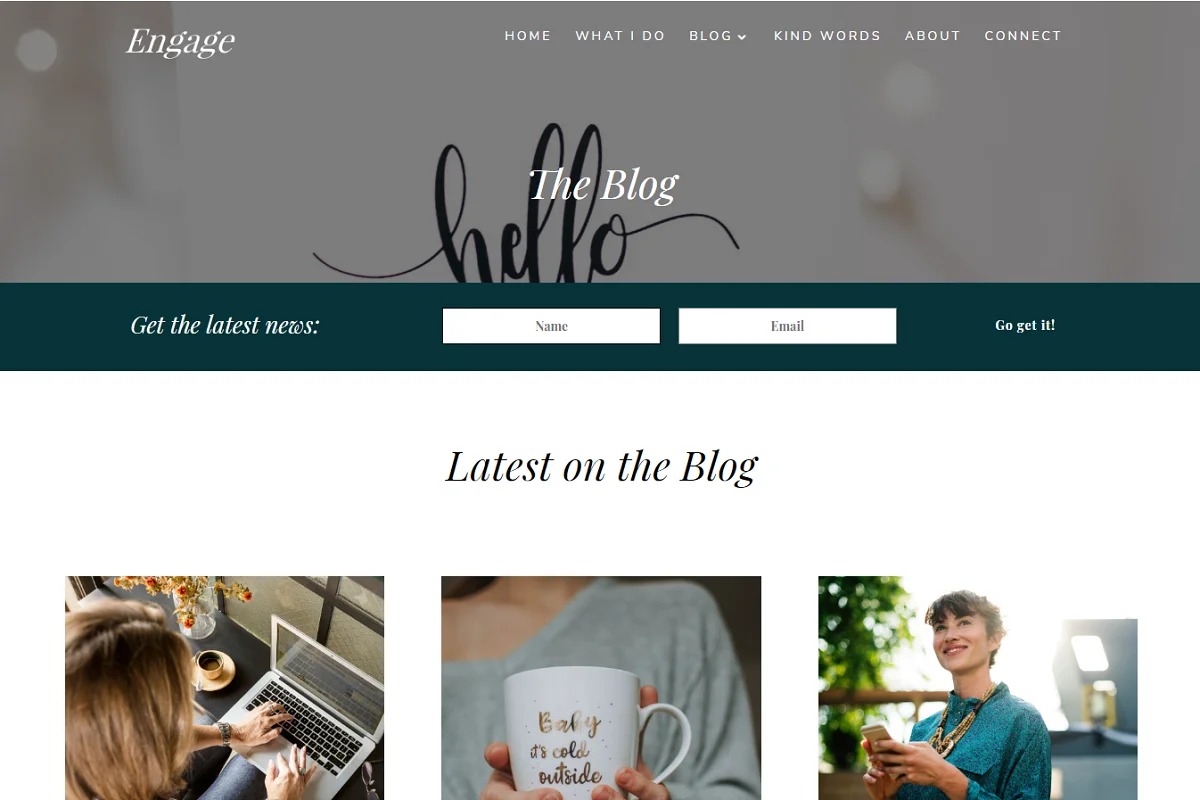Open the smiling woman with phone thumbnail
The width and height of the screenshot is (1200, 800).
[978, 688]
